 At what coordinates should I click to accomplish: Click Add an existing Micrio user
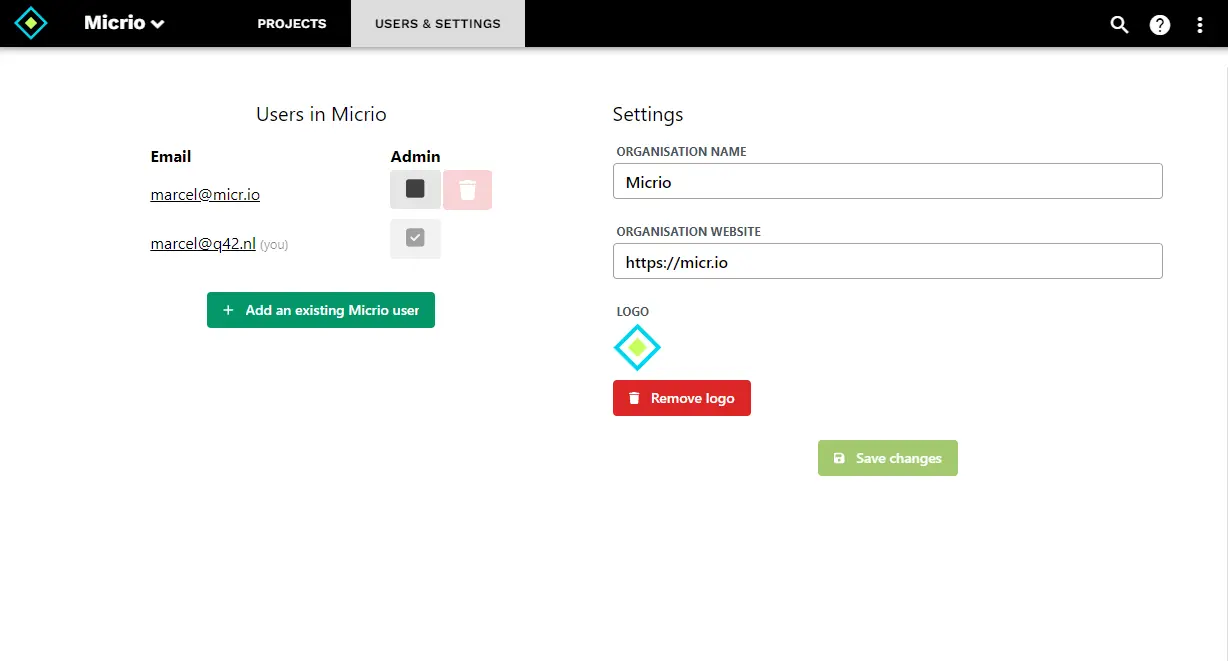coord(321,310)
